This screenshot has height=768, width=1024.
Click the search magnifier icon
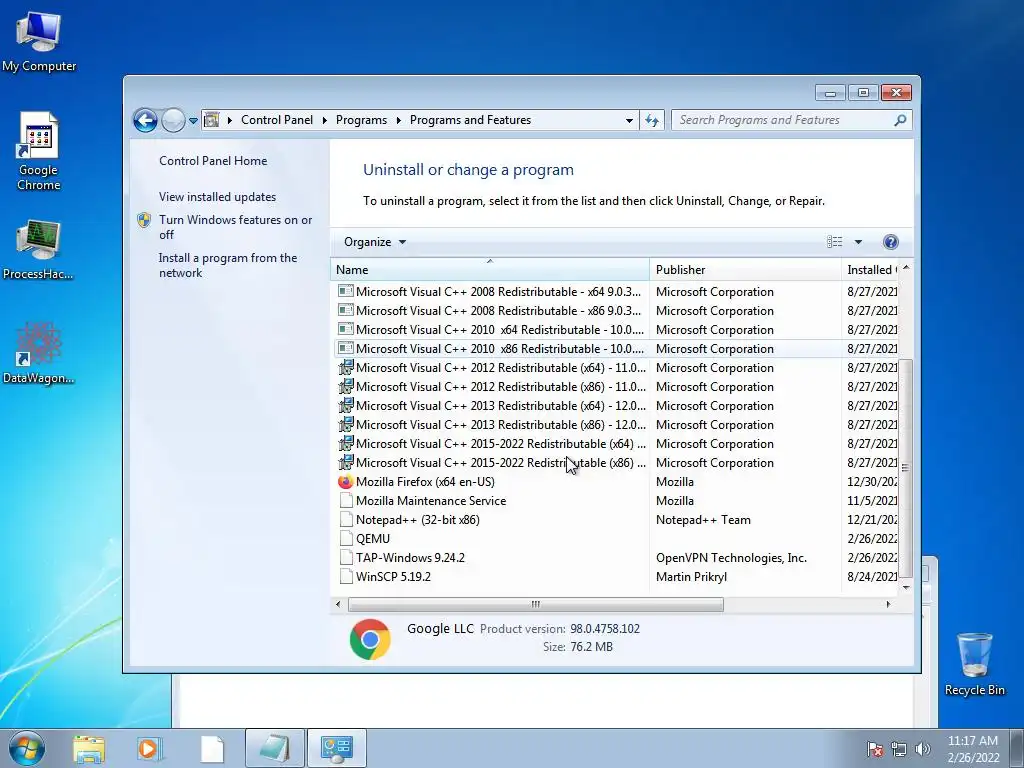[x=900, y=120]
